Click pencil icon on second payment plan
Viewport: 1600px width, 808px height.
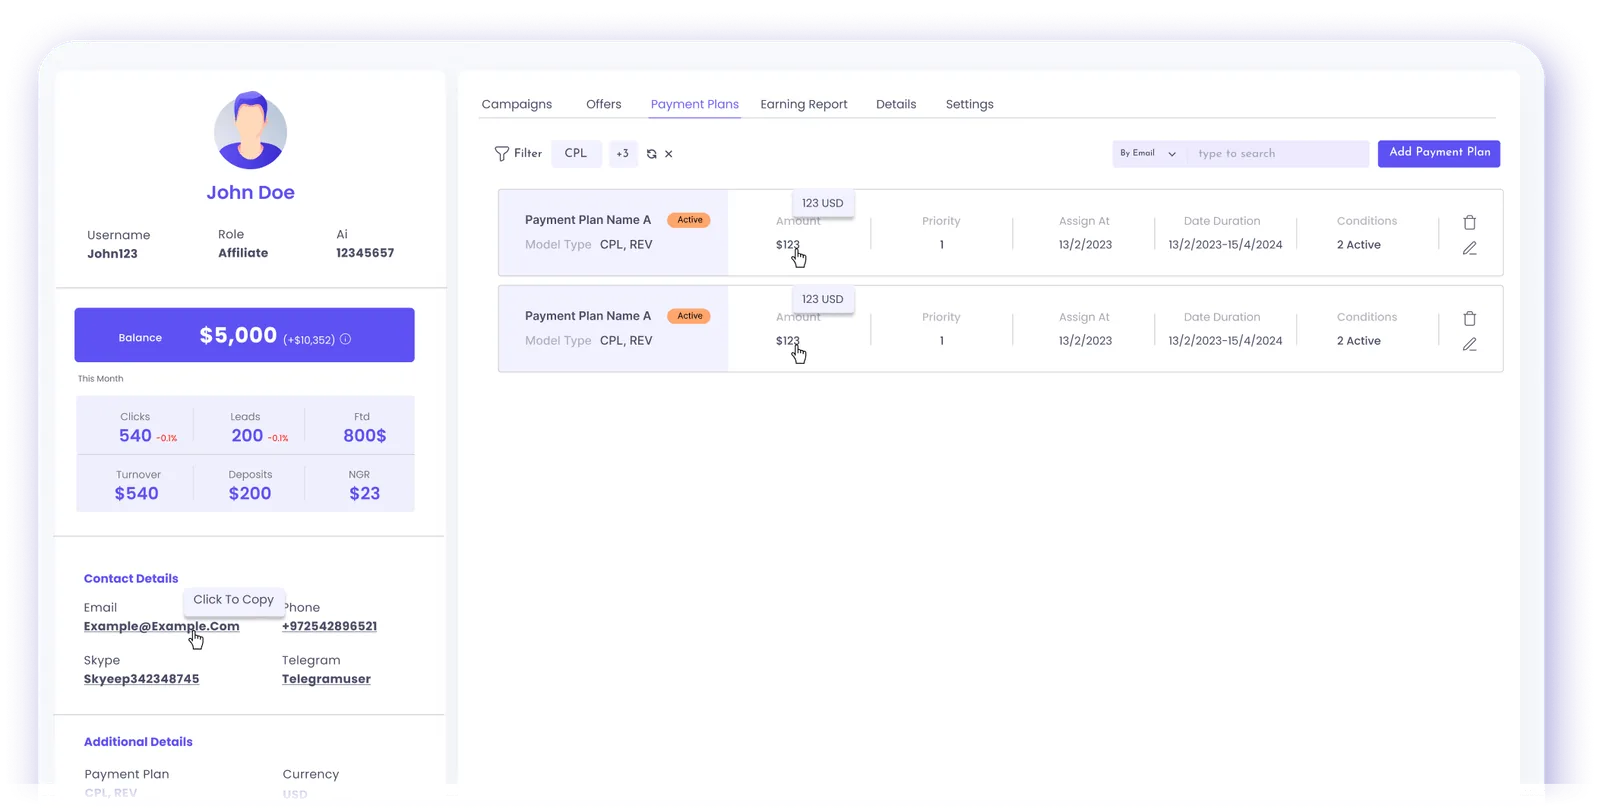[x=1469, y=344]
